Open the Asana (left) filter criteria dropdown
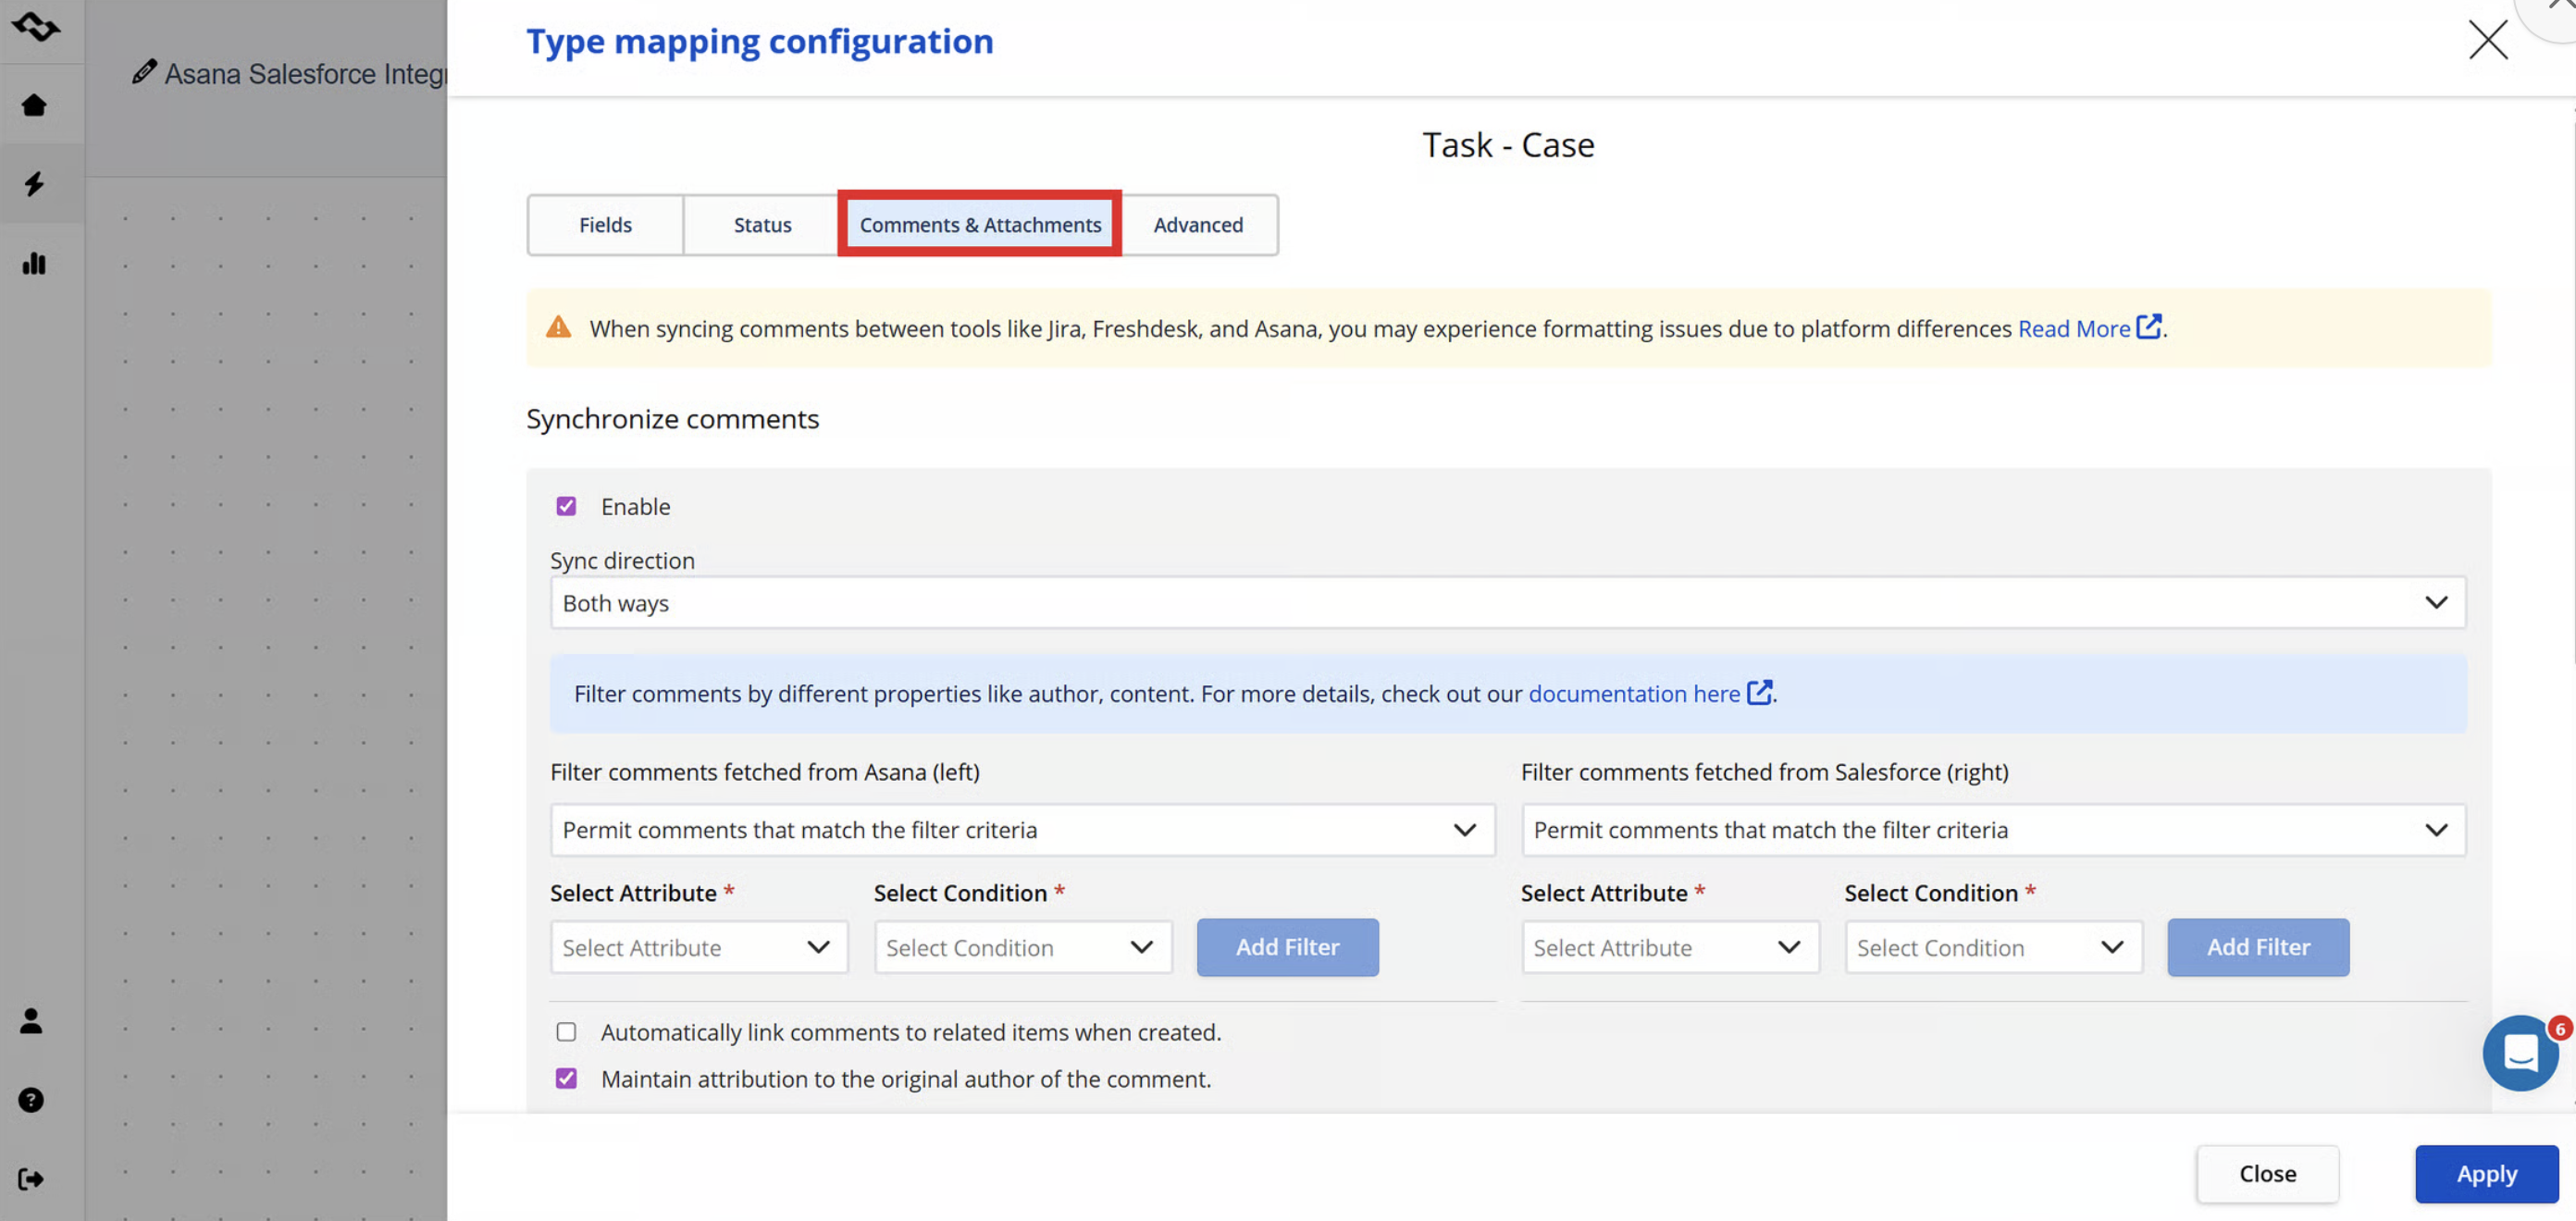 click(x=1022, y=830)
